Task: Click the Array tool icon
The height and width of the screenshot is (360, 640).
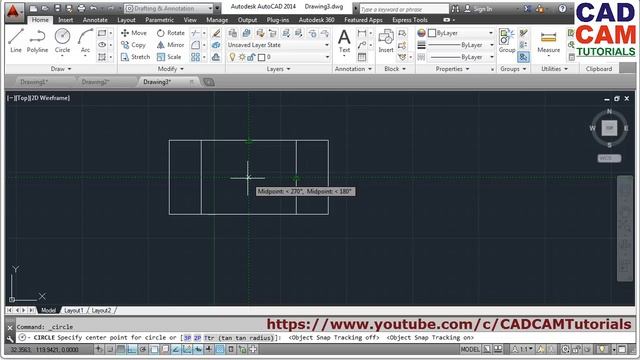Action: (x=196, y=57)
